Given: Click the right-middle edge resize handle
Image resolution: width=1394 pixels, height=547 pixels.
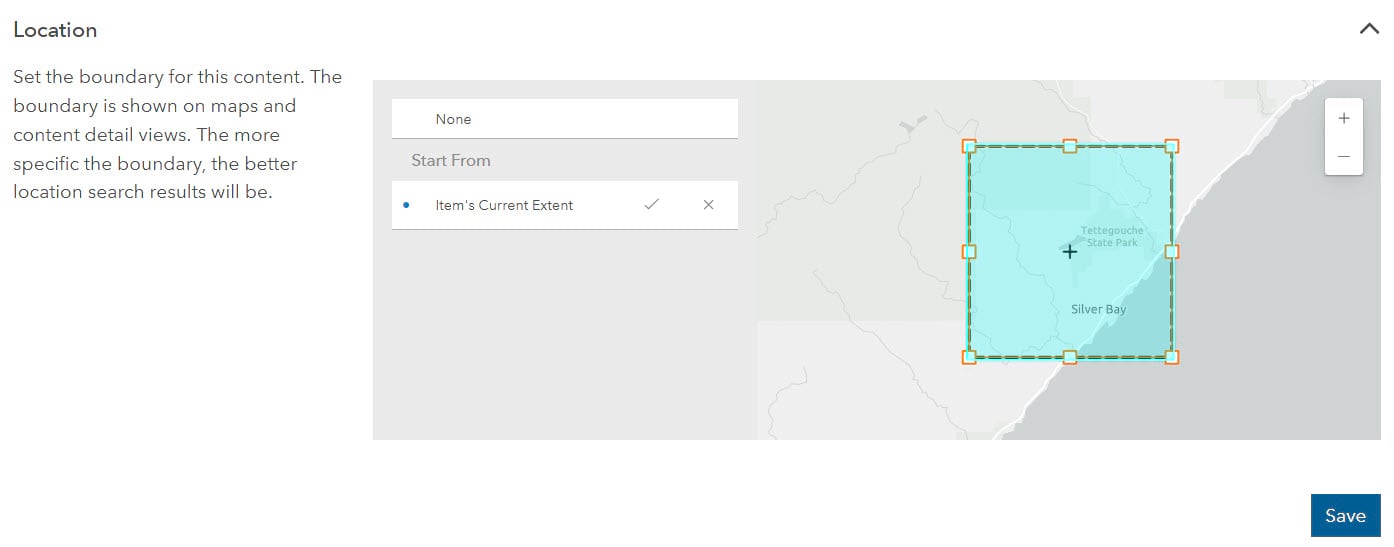Looking at the screenshot, I should click(1172, 252).
